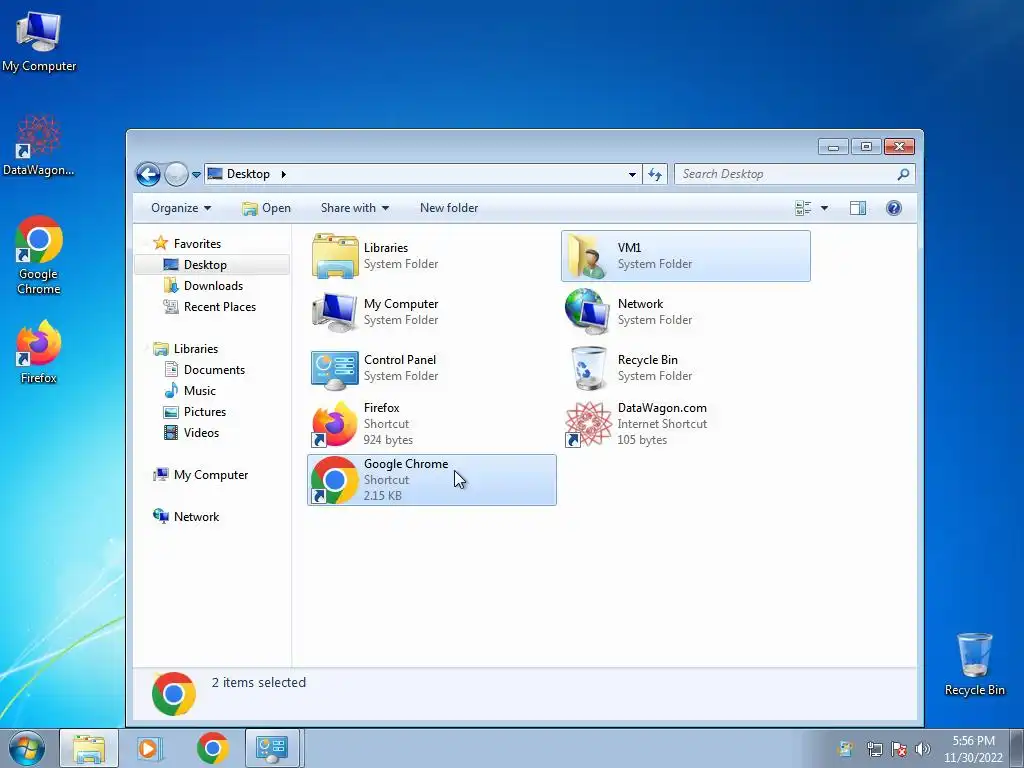Open Recent Places in navigation pane
Image resolution: width=1024 pixels, height=768 pixels.
[x=219, y=307]
